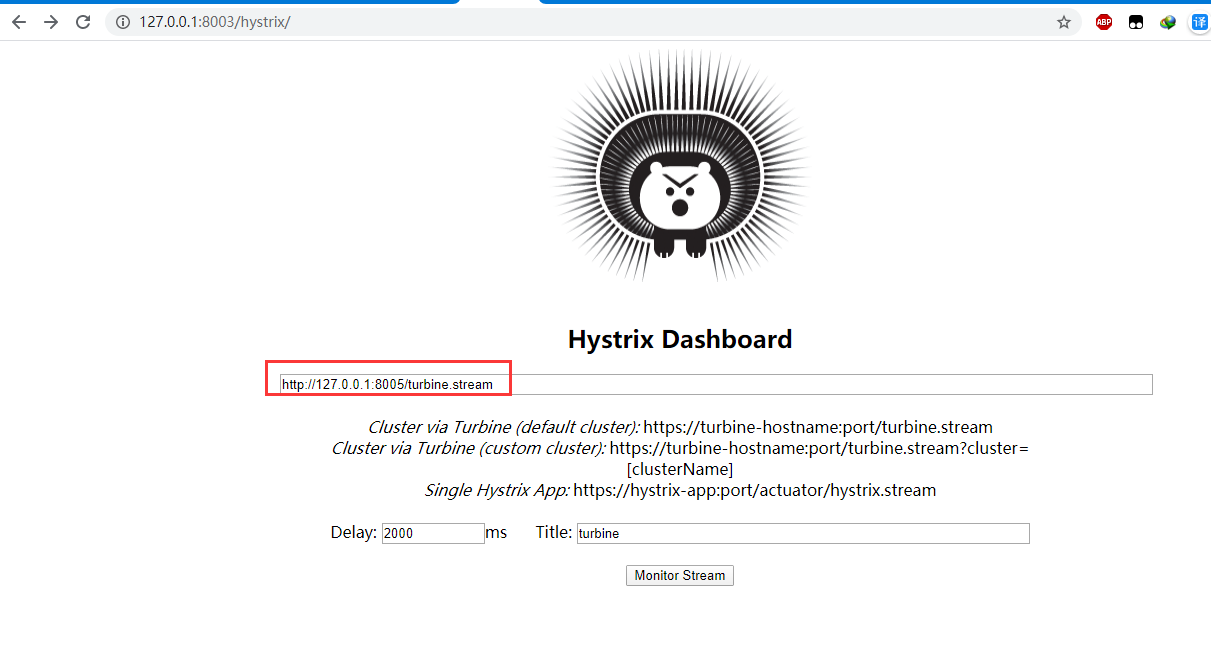Open the black mask extension icon
Screen dimensions: 1211x656
click(1136, 22)
